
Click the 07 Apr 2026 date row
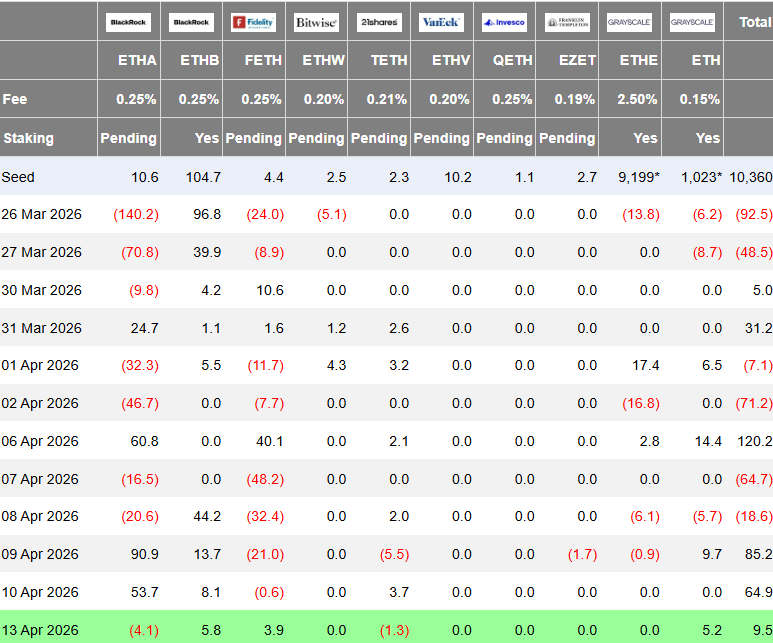click(x=386, y=478)
